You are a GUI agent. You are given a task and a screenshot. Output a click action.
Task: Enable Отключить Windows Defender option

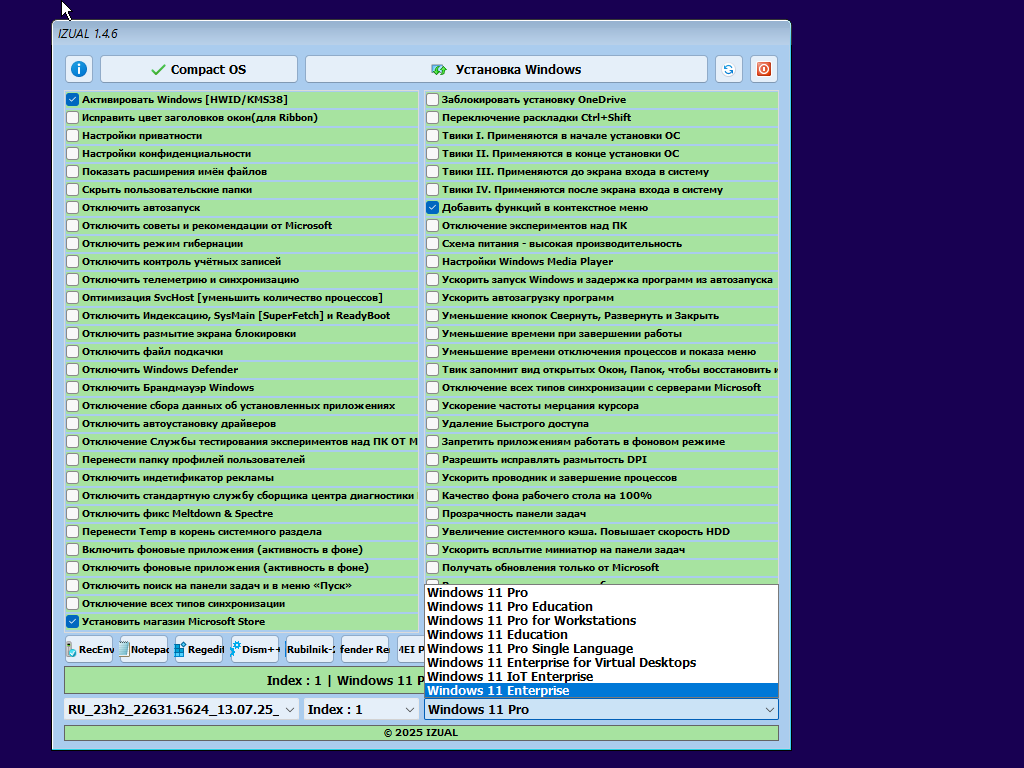72,370
